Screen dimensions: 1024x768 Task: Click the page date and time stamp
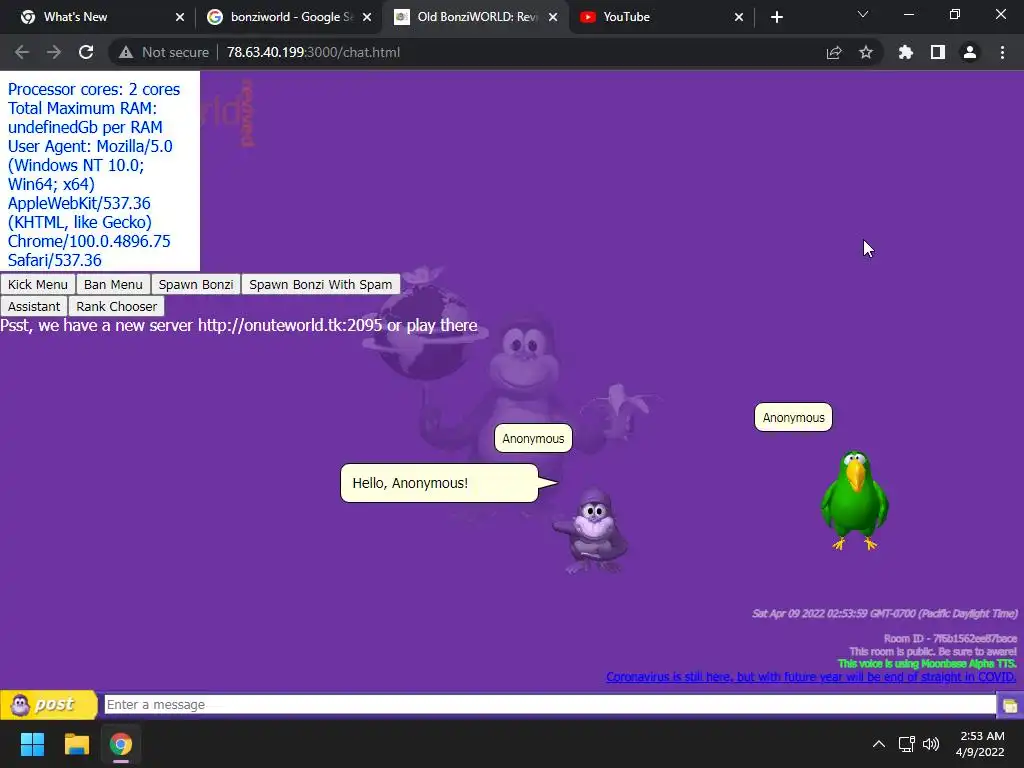tap(885, 613)
